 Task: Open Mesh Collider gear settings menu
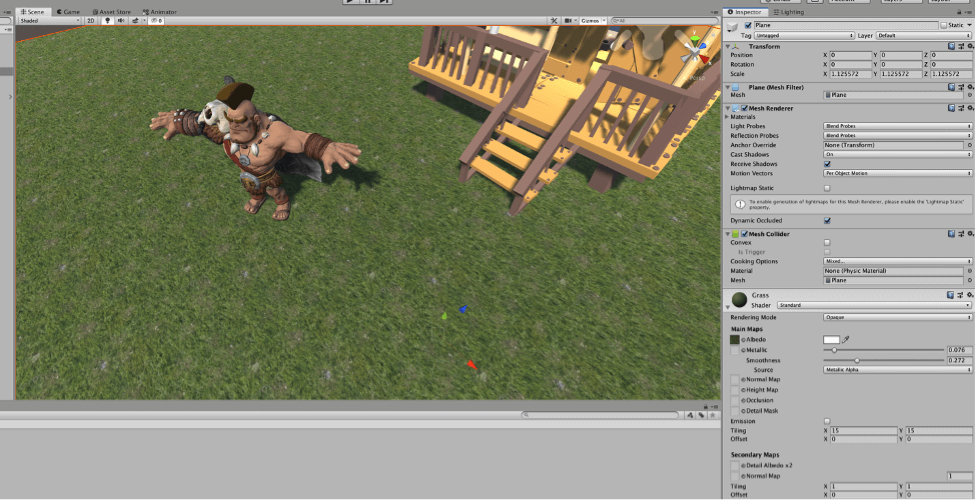(969, 234)
